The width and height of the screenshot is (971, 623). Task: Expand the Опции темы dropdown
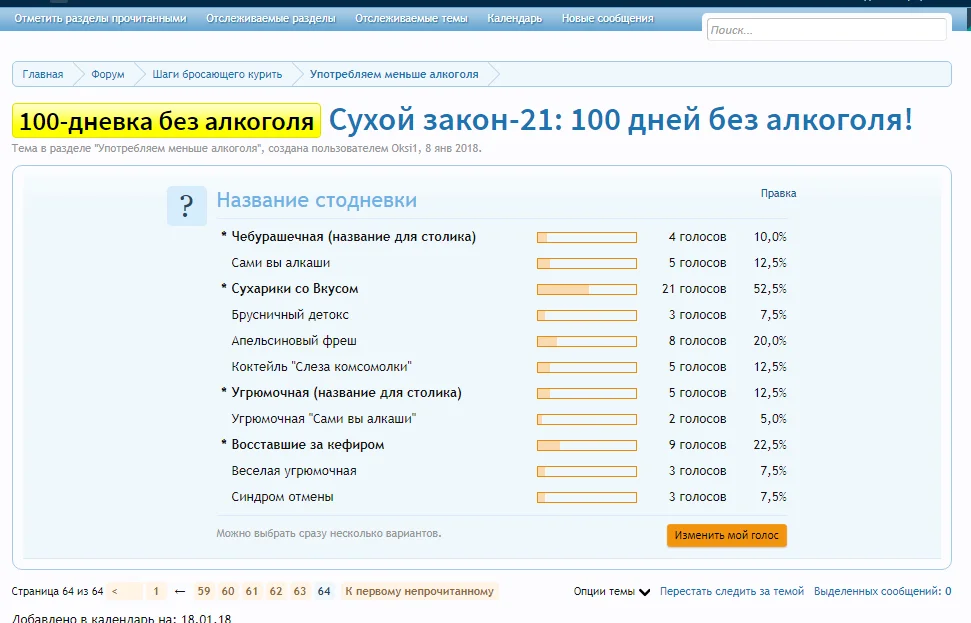[612, 591]
